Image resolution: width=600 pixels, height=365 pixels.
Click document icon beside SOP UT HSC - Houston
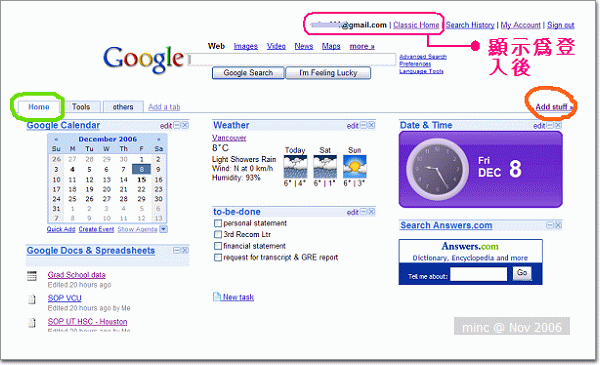click(32, 323)
